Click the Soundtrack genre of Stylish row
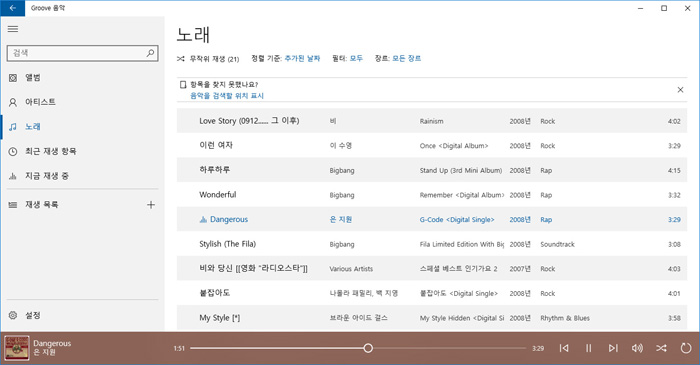The height and width of the screenshot is (365, 700). [x=557, y=245]
